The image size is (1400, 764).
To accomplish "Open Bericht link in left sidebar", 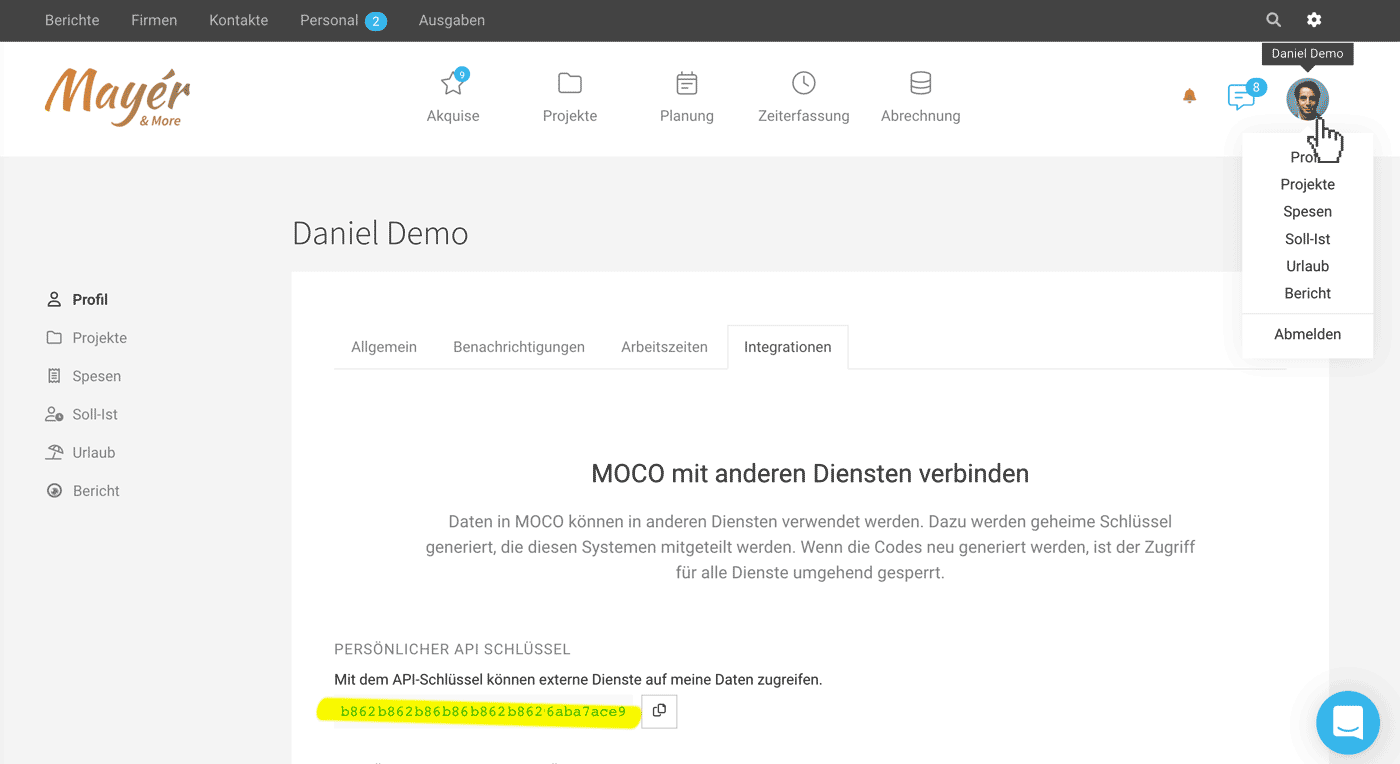I will coord(96,491).
